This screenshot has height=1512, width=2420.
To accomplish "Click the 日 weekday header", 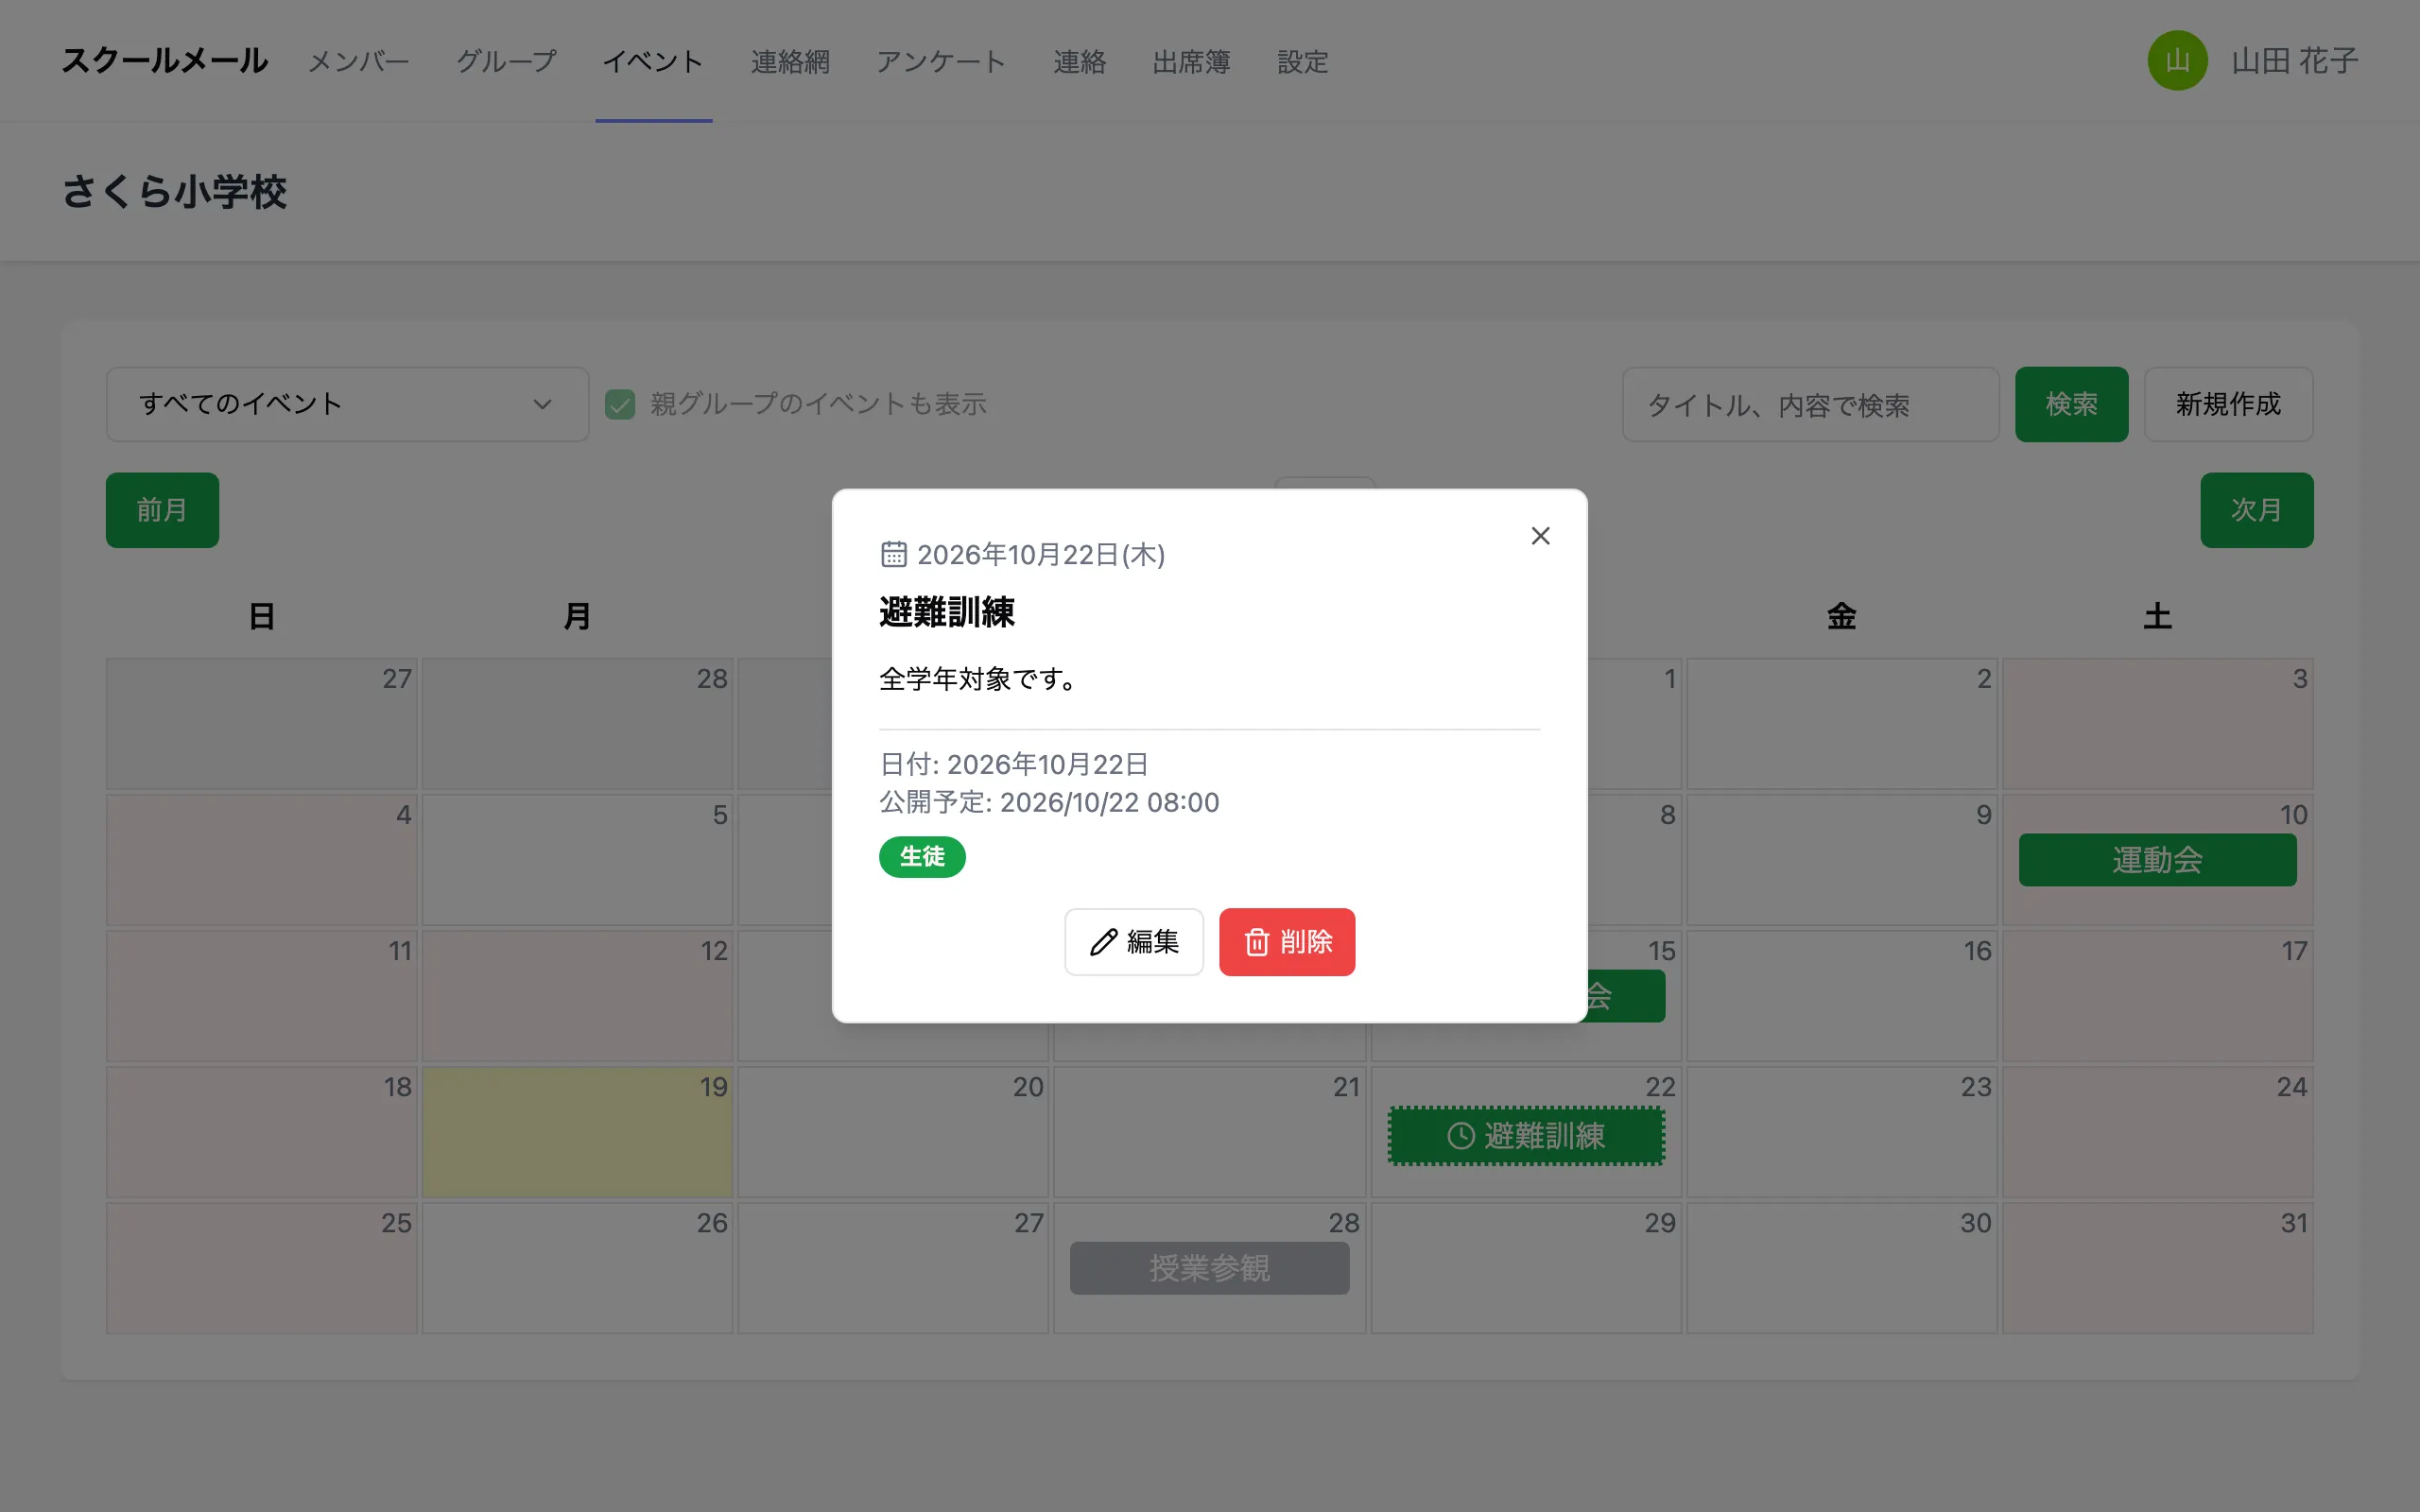I will (x=262, y=616).
